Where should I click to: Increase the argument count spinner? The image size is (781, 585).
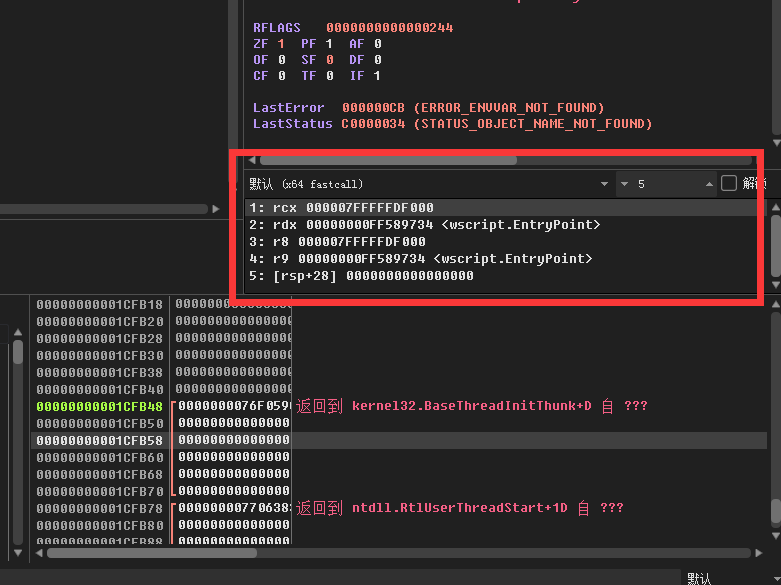coord(709,184)
